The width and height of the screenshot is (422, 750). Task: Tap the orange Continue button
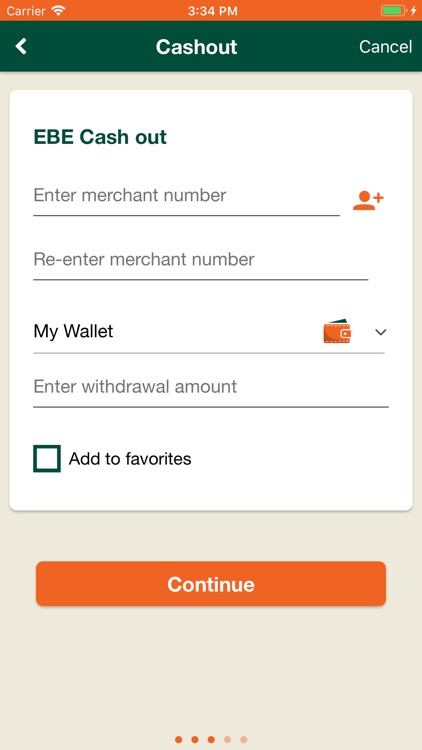tap(211, 584)
